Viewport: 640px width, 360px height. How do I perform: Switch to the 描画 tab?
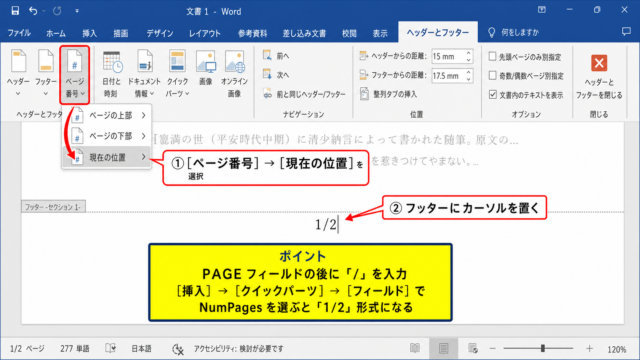tap(120, 33)
